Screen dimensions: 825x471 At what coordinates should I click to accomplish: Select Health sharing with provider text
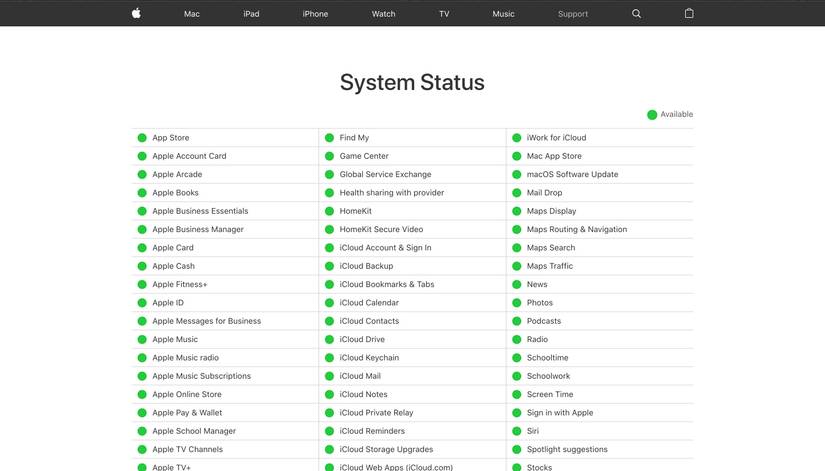[x=392, y=193]
